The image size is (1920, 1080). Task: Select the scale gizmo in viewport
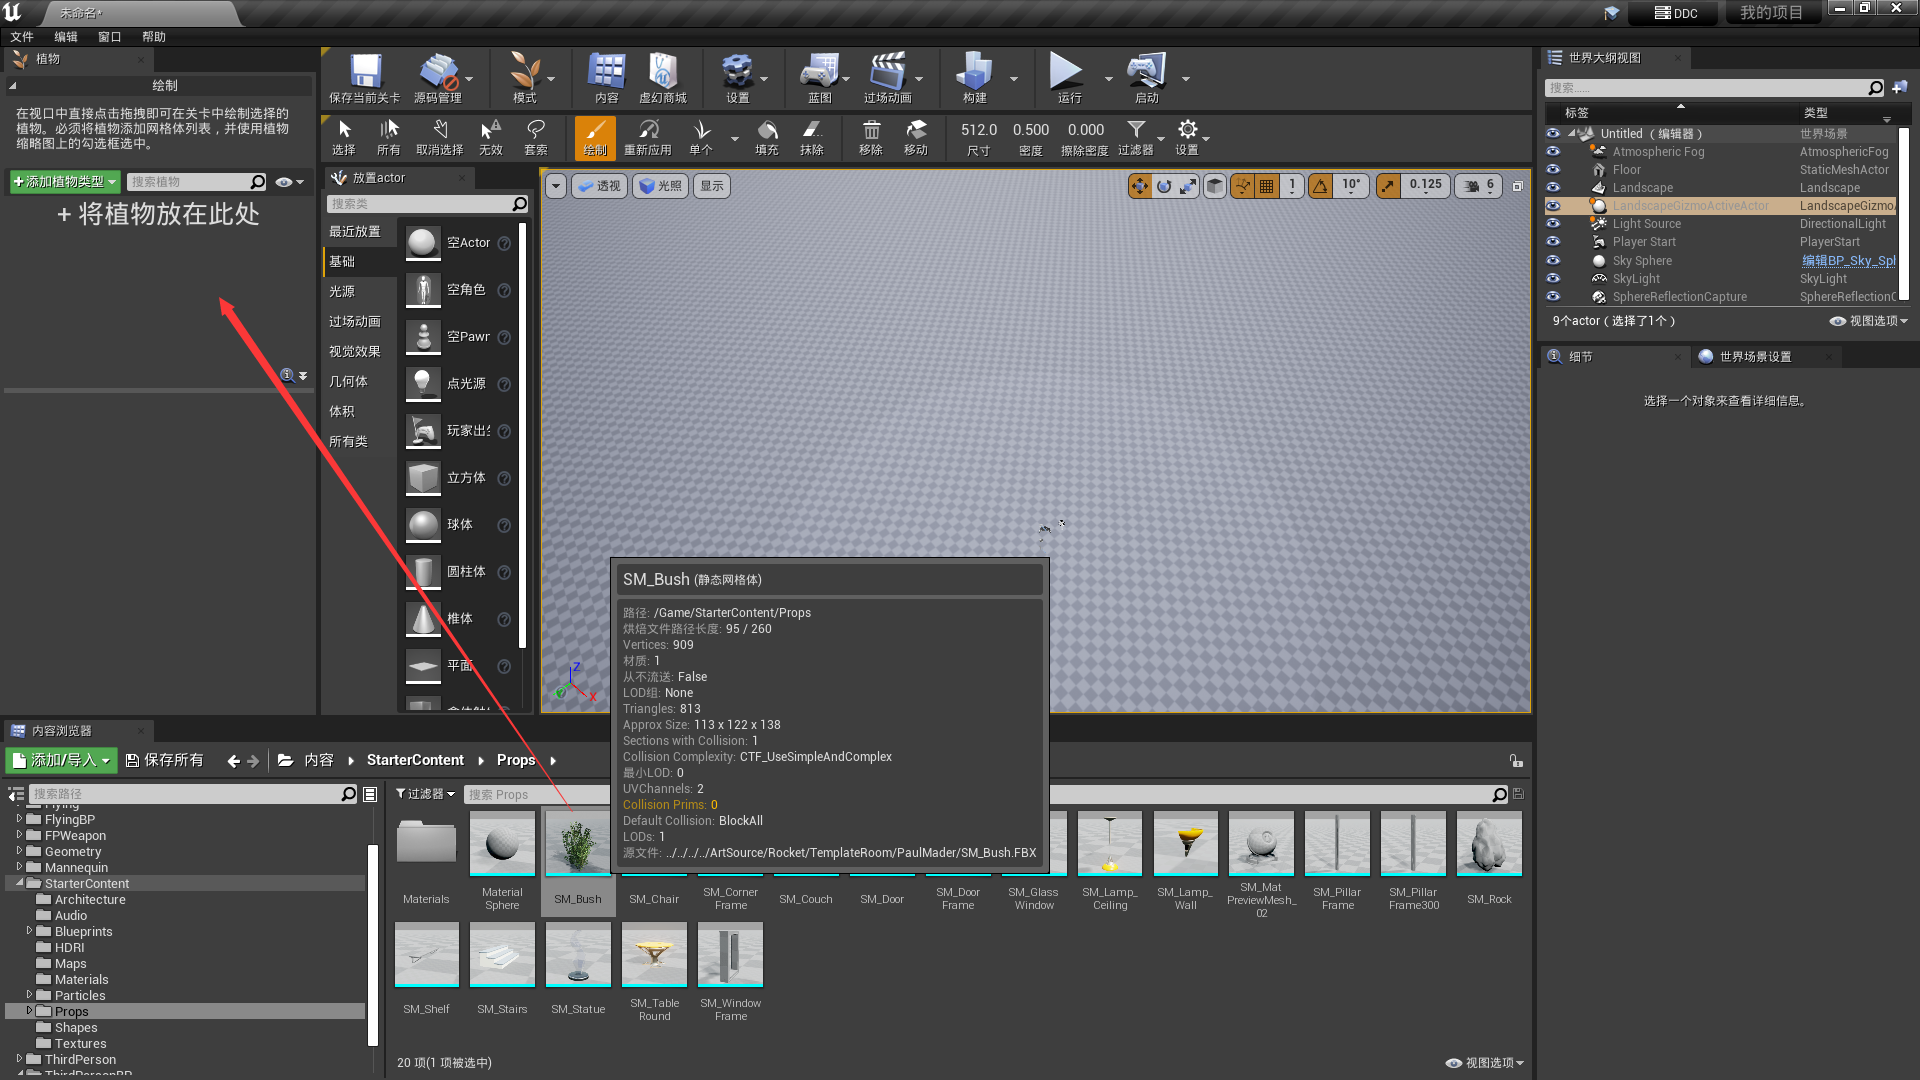pyautogui.click(x=1187, y=186)
